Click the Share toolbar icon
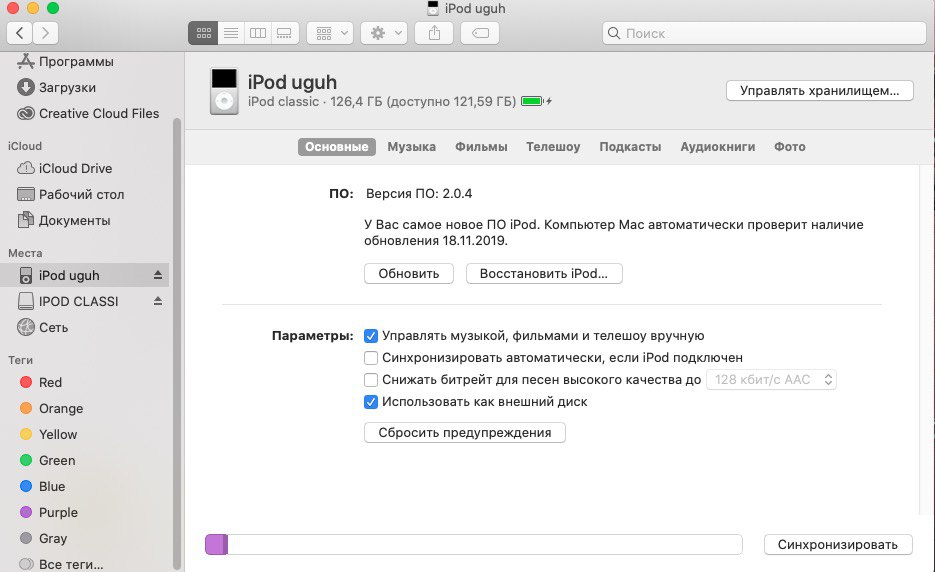The image size is (935, 572). coord(434,33)
